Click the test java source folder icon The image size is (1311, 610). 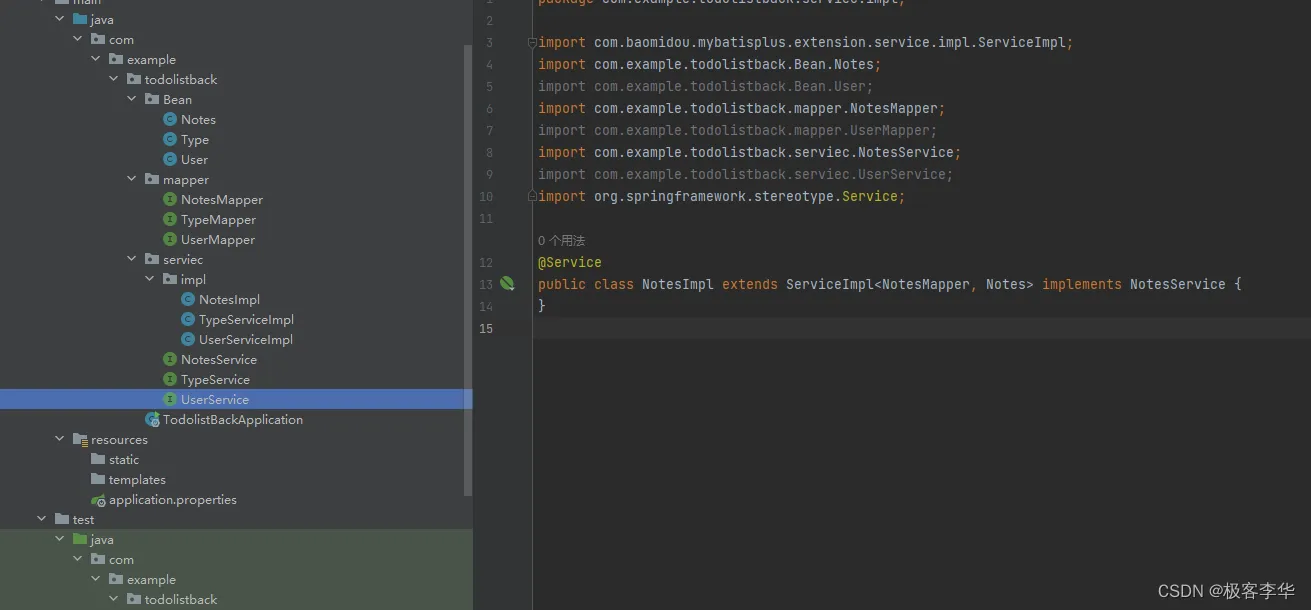click(80, 539)
